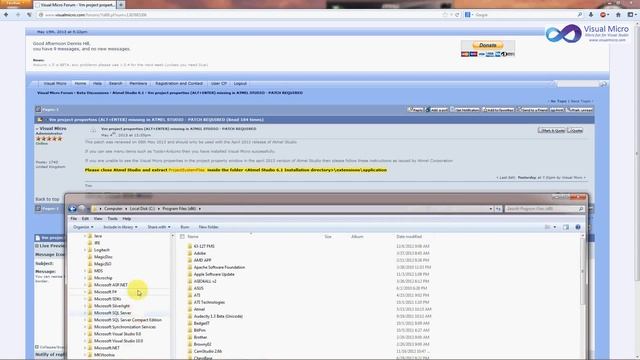
Task: Open Apache Software Foundation folder
Action: coord(219,267)
